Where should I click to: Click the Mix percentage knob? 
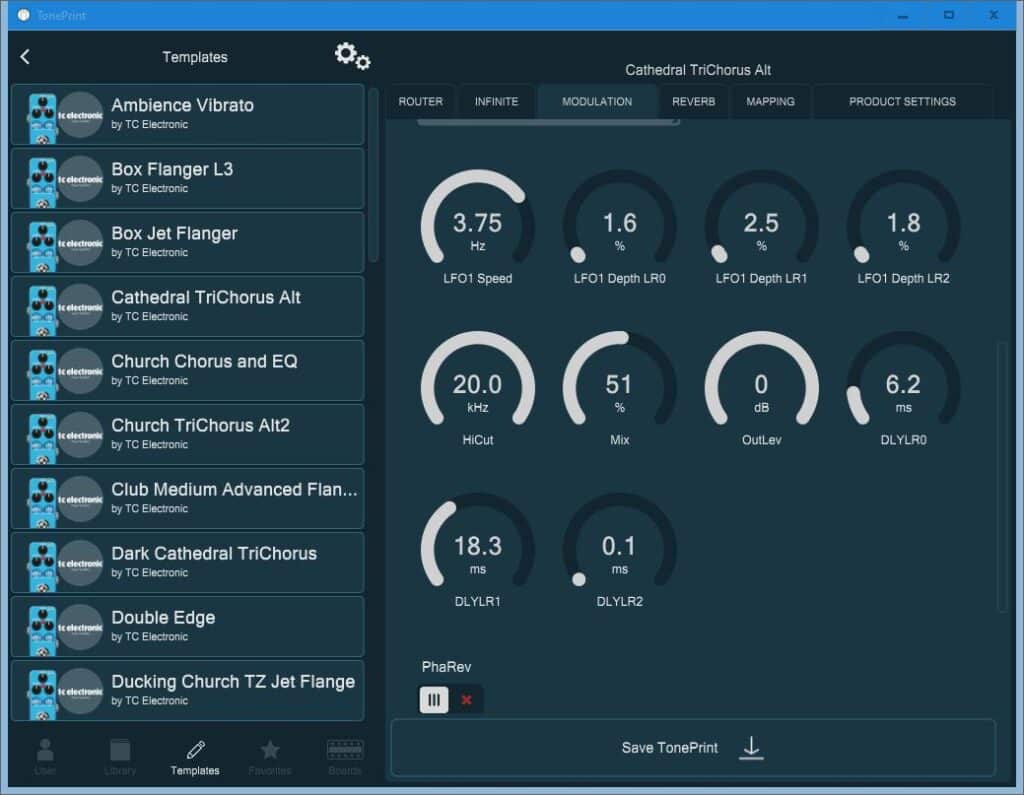(x=619, y=387)
